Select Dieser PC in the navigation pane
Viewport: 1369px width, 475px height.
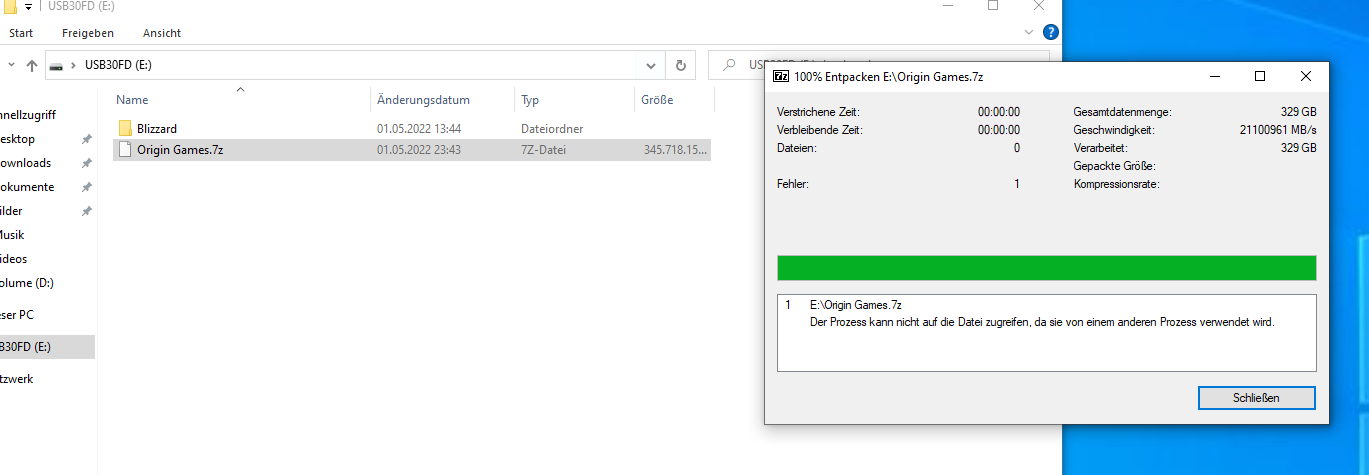tap(17, 315)
